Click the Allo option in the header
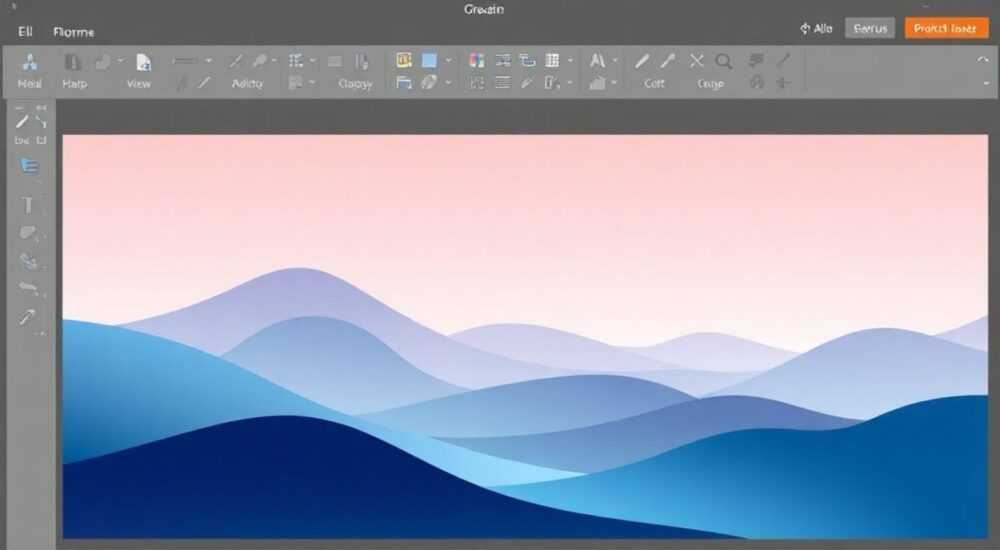The height and width of the screenshot is (550, 1000). pyautogui.click(x=816, y=29)
